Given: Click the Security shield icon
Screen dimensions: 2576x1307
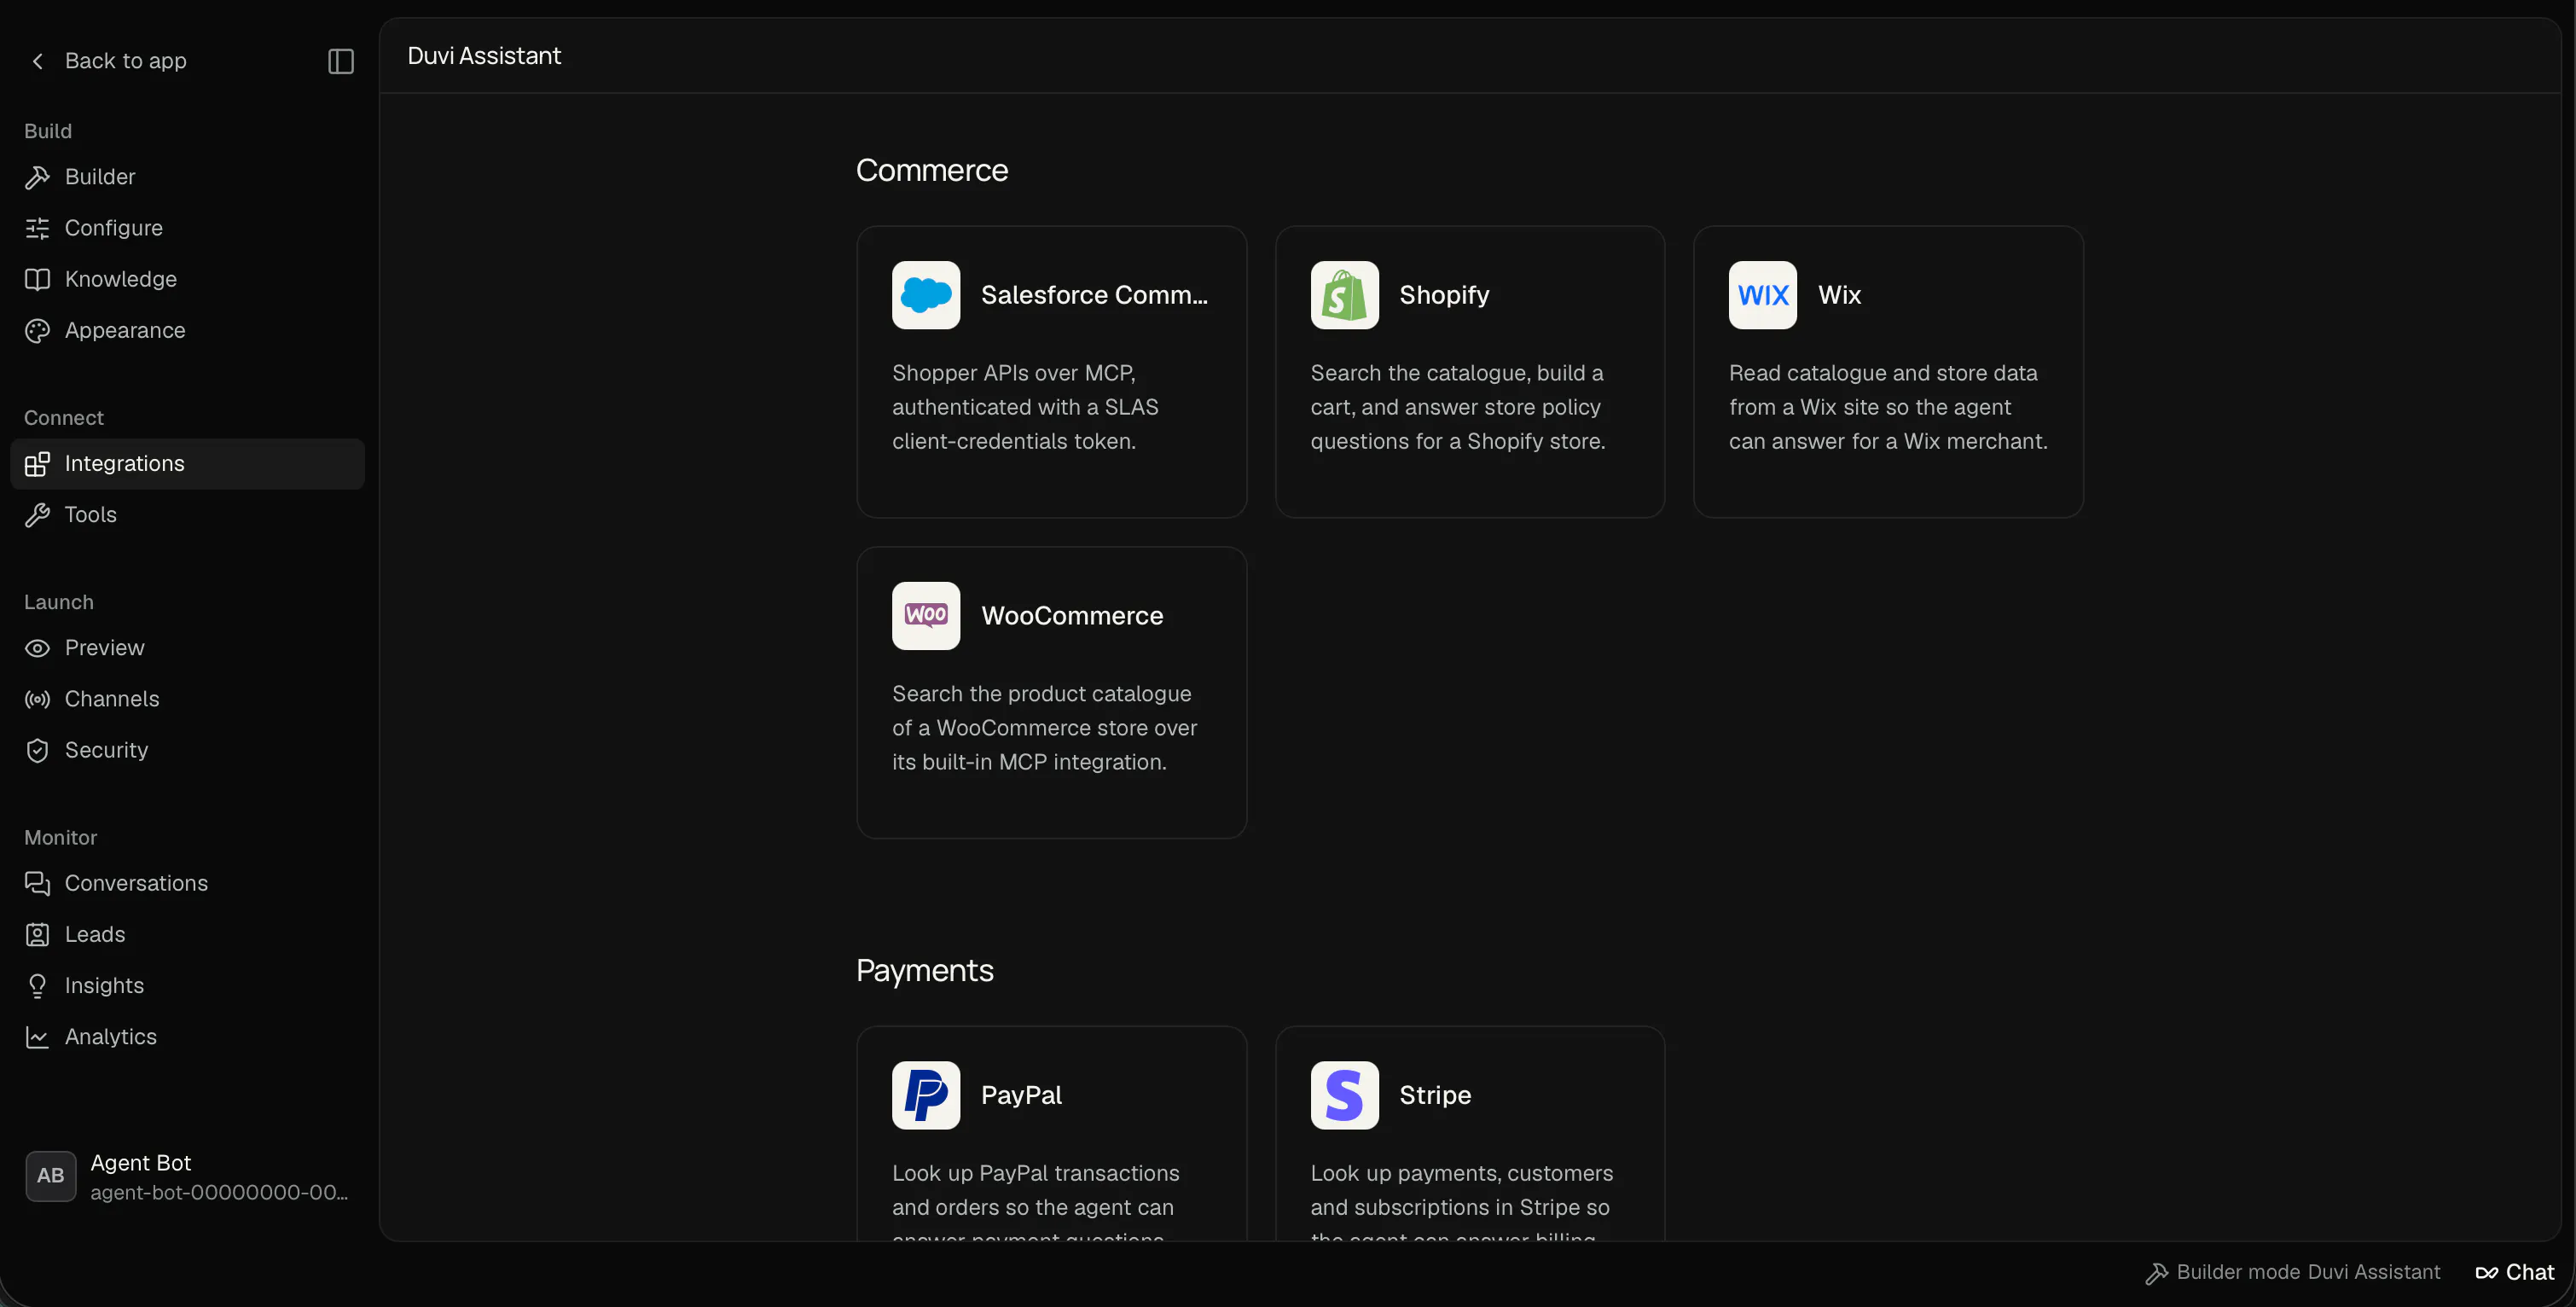Looking at the screenshot, I should 37,750.
